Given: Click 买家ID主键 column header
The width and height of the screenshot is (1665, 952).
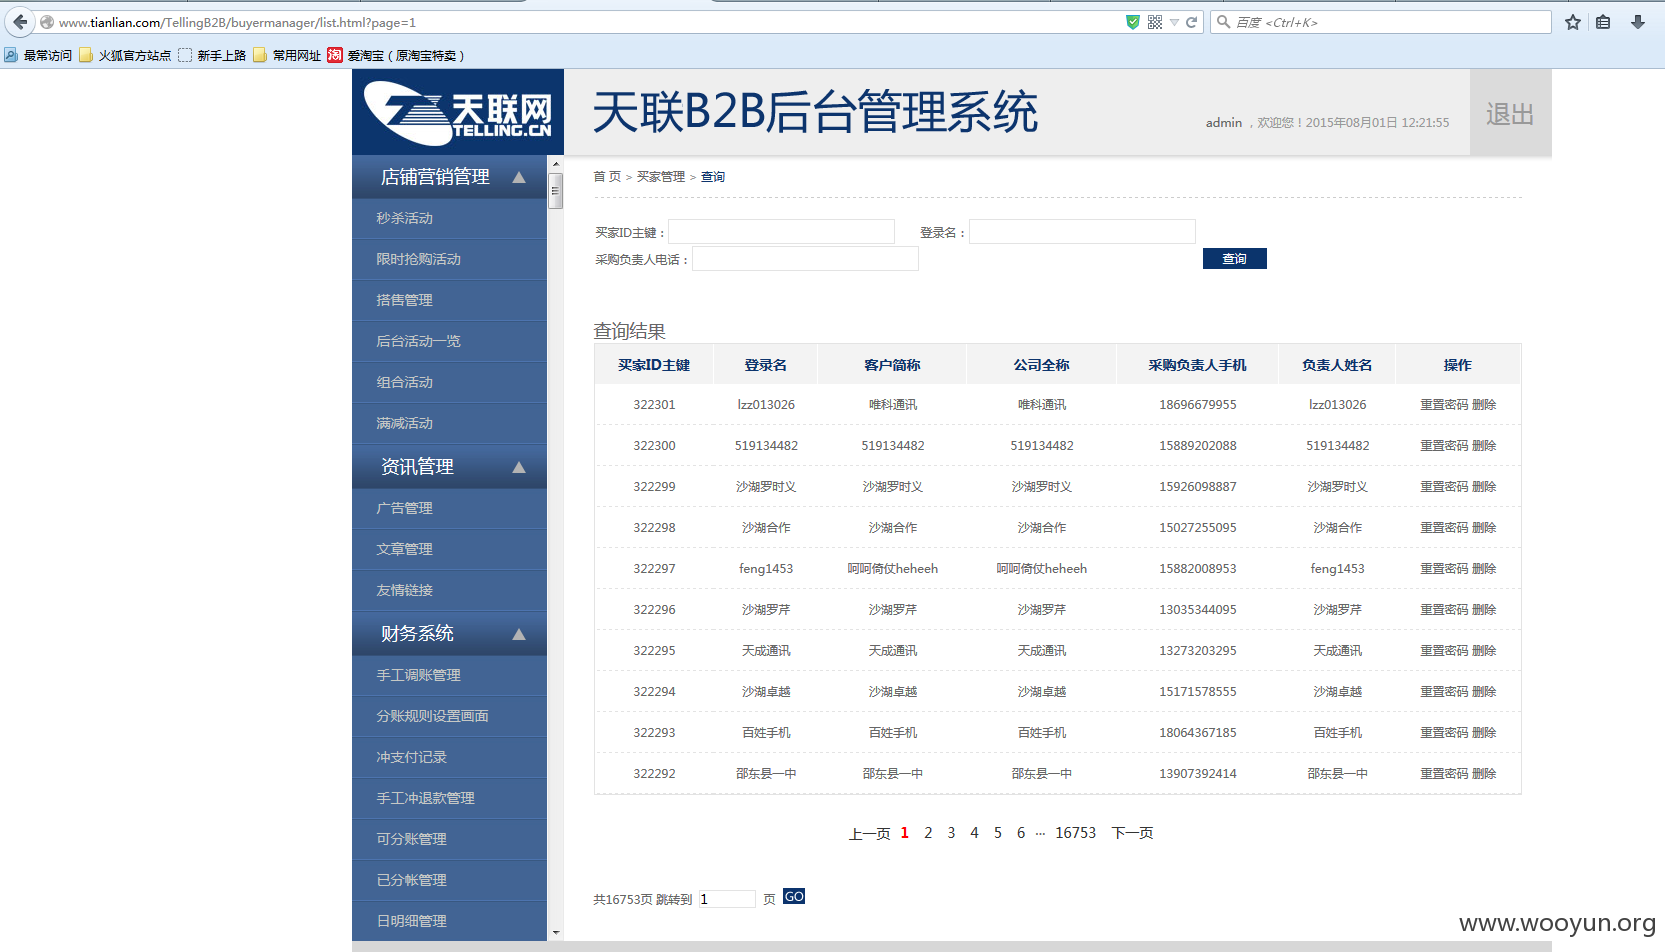Looking at the screenshot, I should pos(654,365).
